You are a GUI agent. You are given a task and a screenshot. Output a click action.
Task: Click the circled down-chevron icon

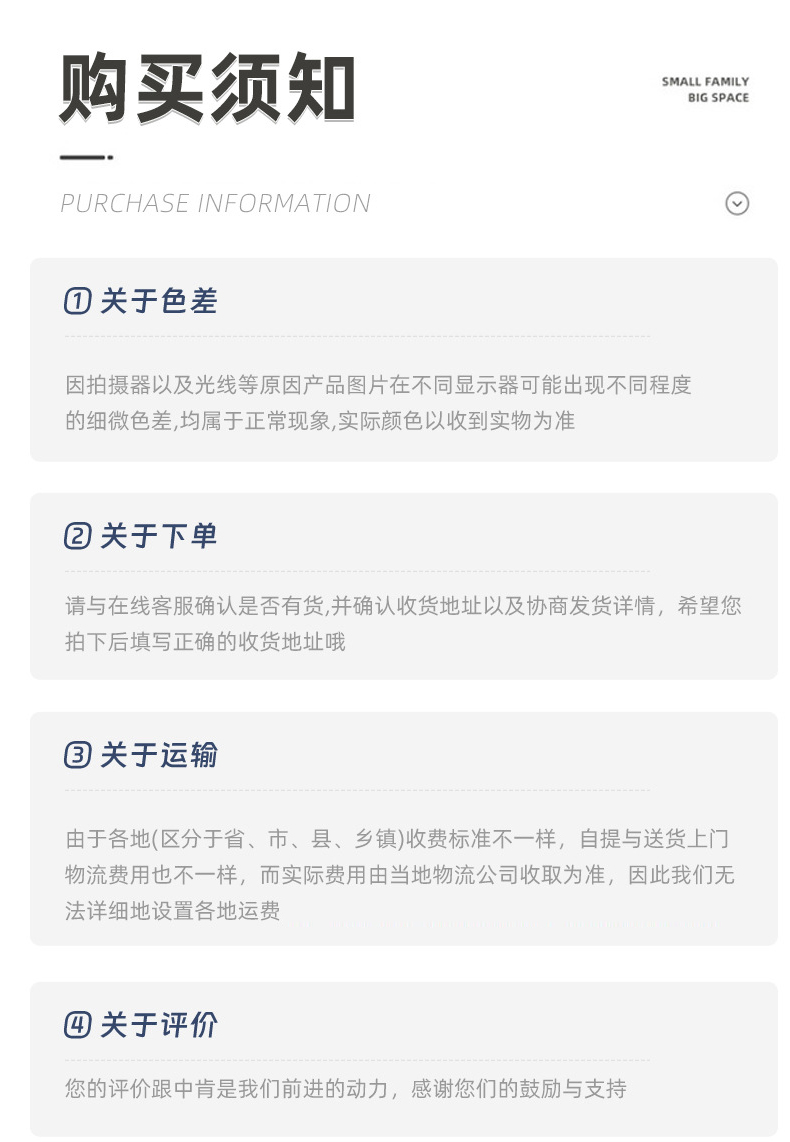click(737, 203)
